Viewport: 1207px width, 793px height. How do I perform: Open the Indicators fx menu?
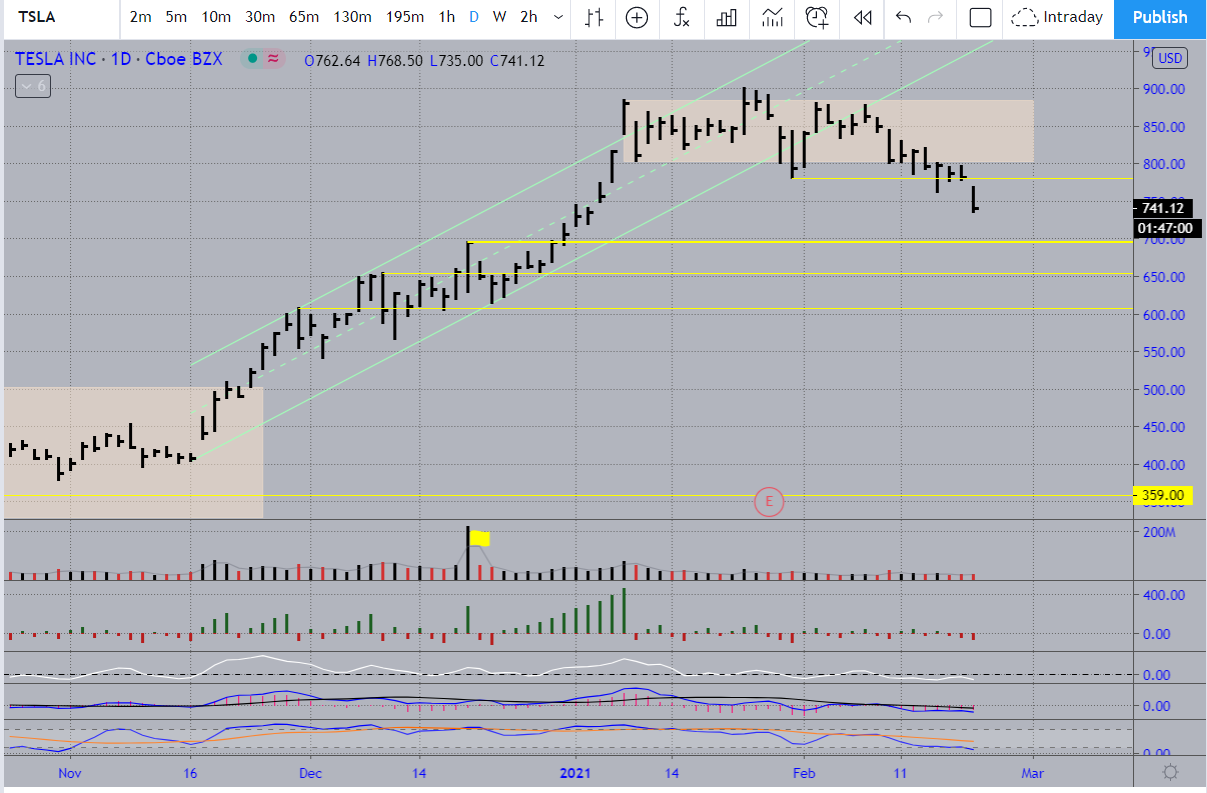[x=681, y=17]
